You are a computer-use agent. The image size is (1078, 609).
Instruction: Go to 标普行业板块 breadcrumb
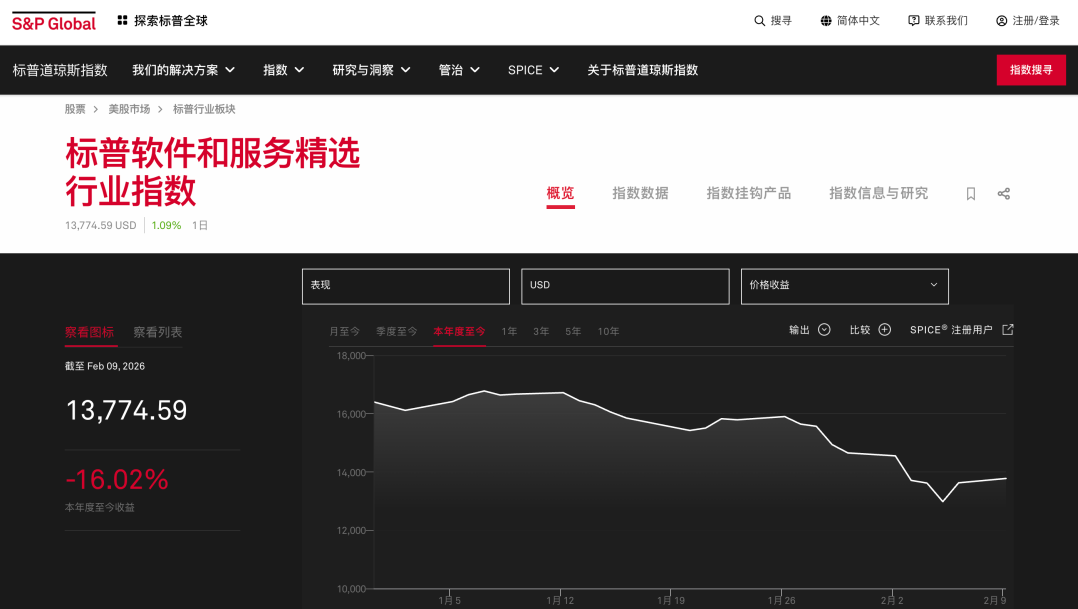(204, 109)
